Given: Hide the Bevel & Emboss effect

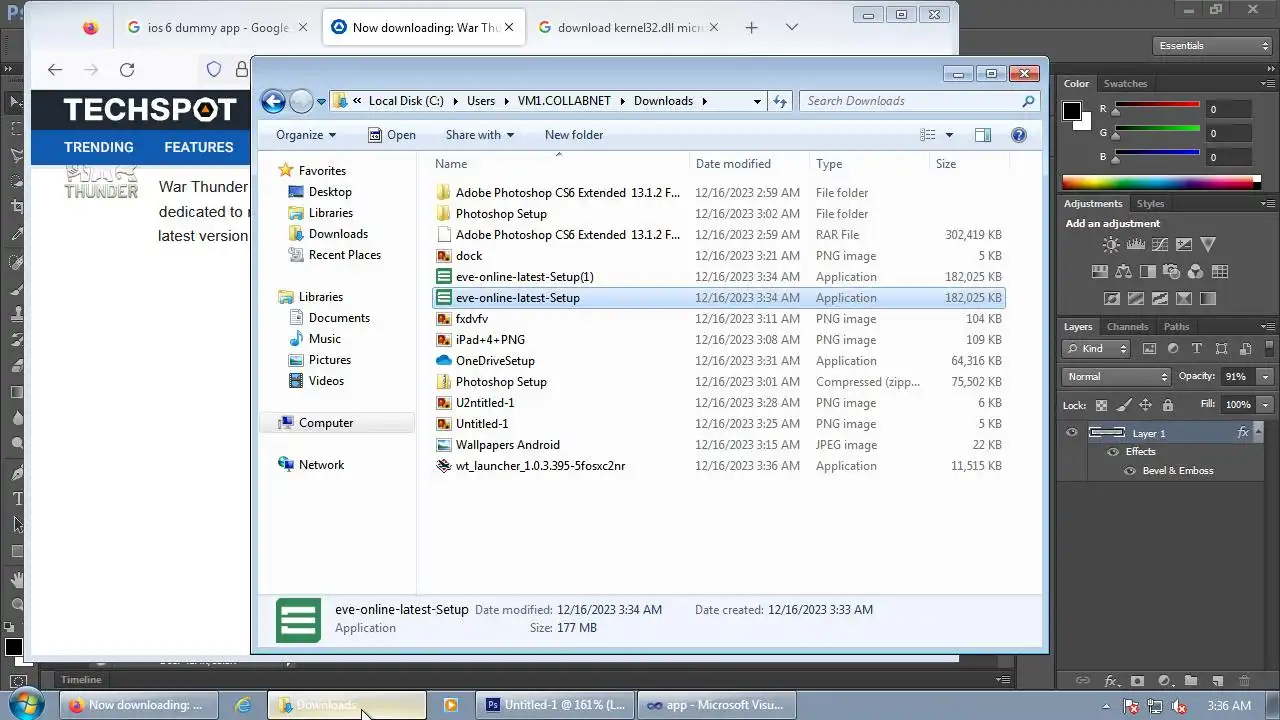Looking at the screenshot, I should coord(1130,471).
